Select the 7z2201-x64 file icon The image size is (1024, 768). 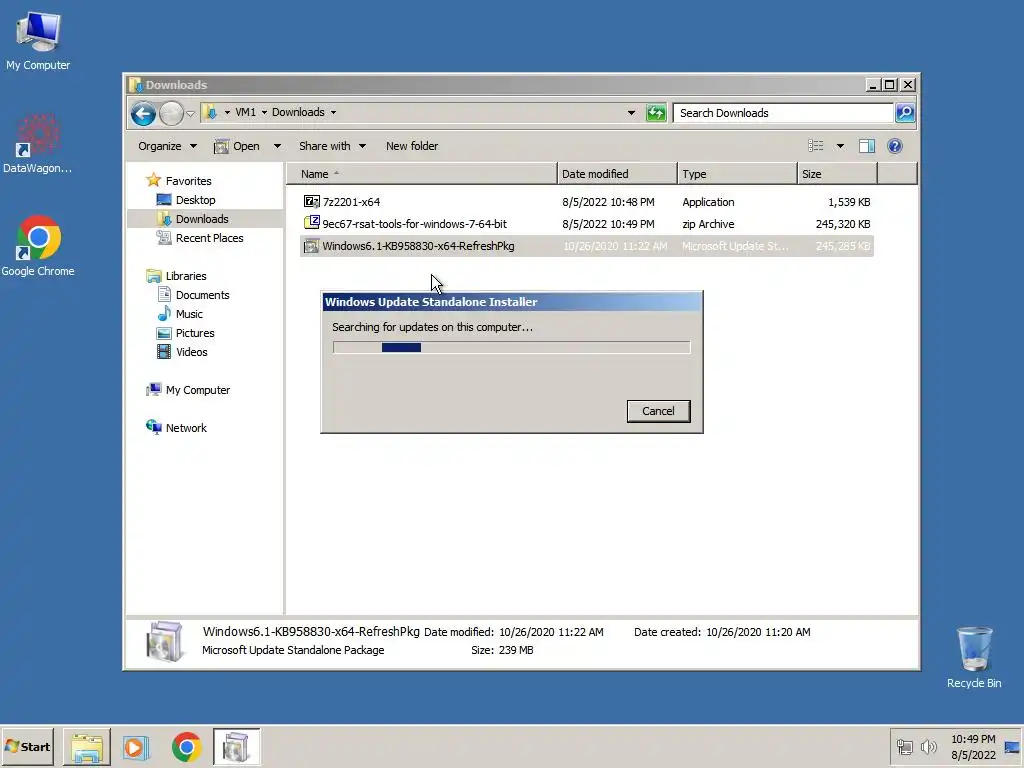312,202
